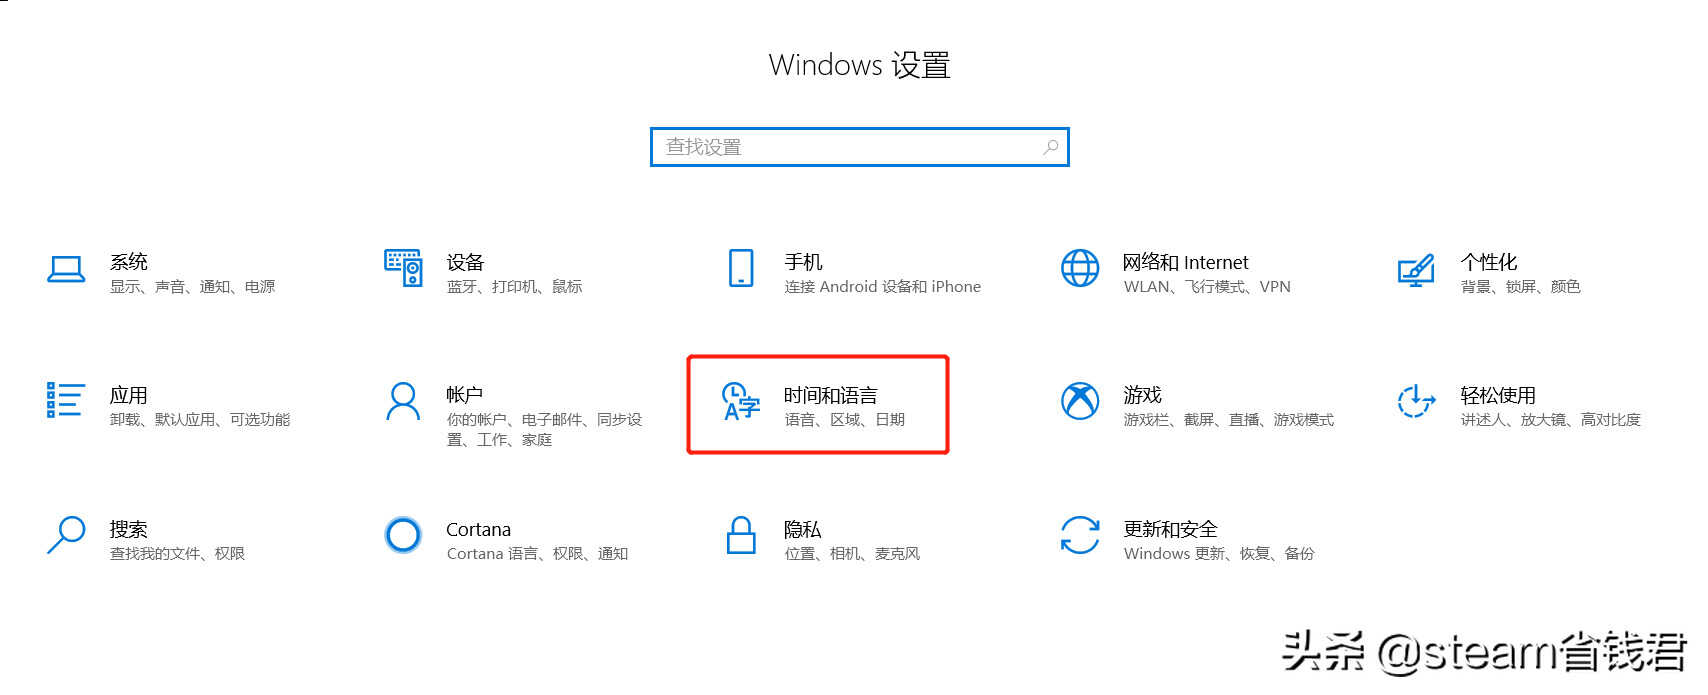
Task: Open the 网络和 Internet title text
Action: pos(1185,262)
